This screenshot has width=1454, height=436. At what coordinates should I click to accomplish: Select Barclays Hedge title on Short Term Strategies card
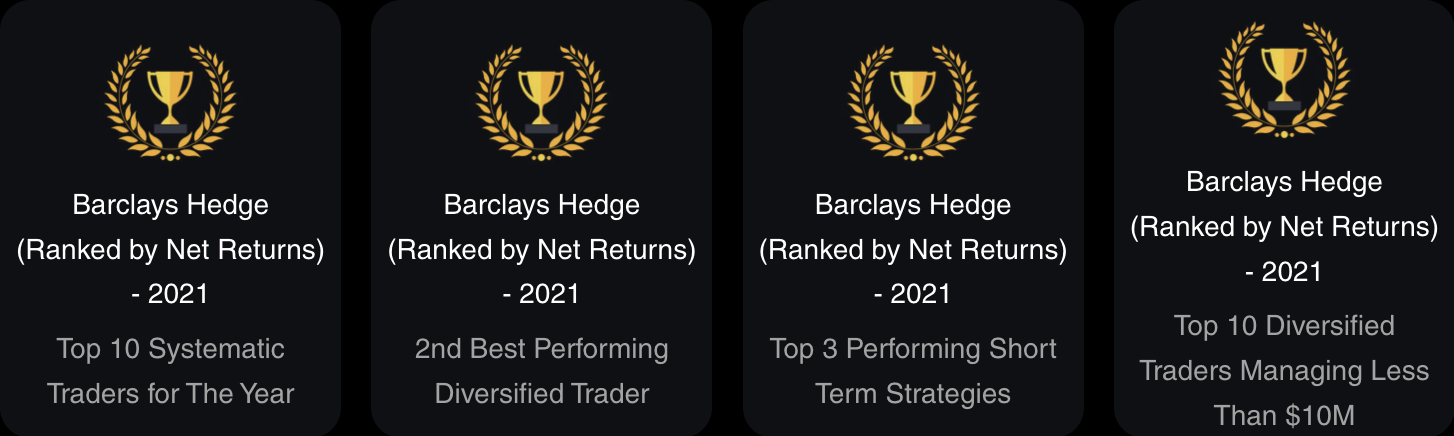913,206
